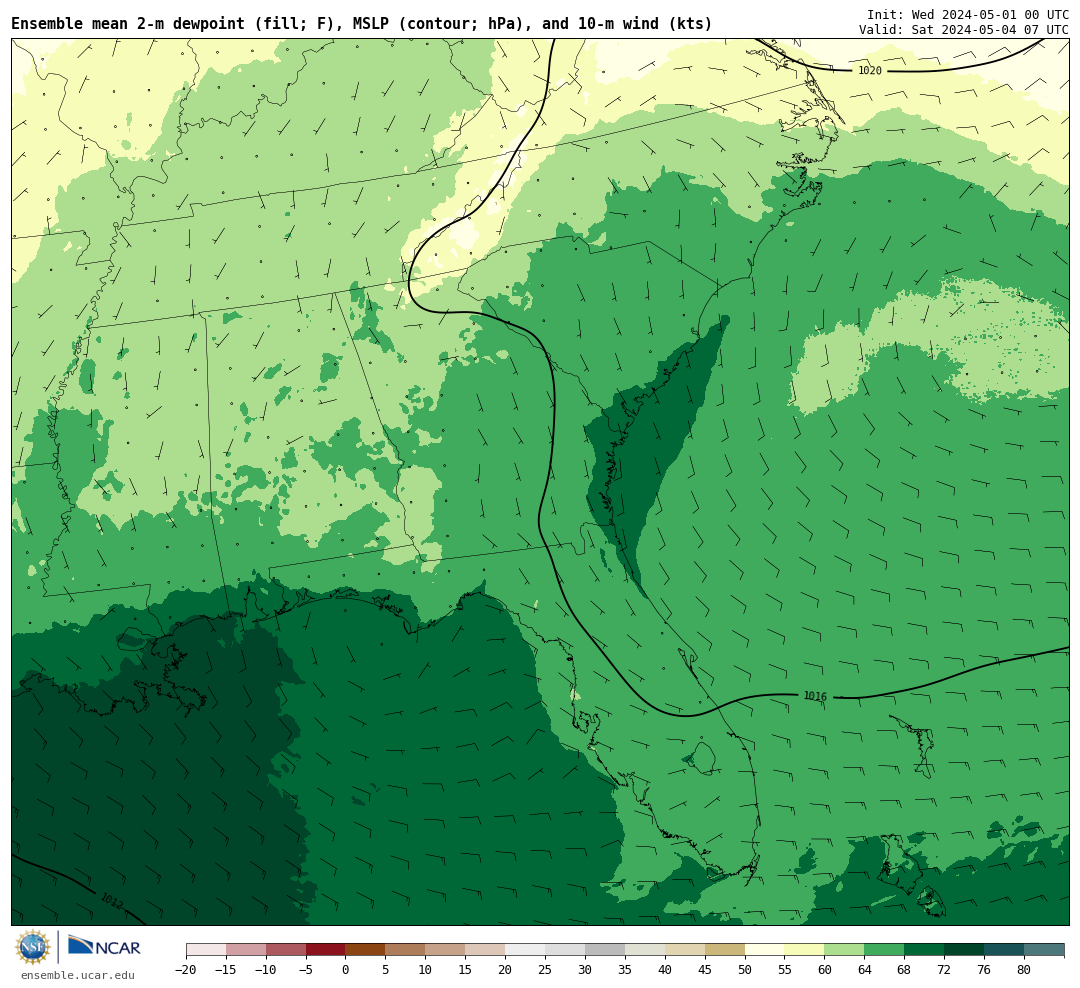The width and height of the screenshot is (1080, 988).
Task: Pick the tan swatch between 45 and 50
Action: click(725, 949)
